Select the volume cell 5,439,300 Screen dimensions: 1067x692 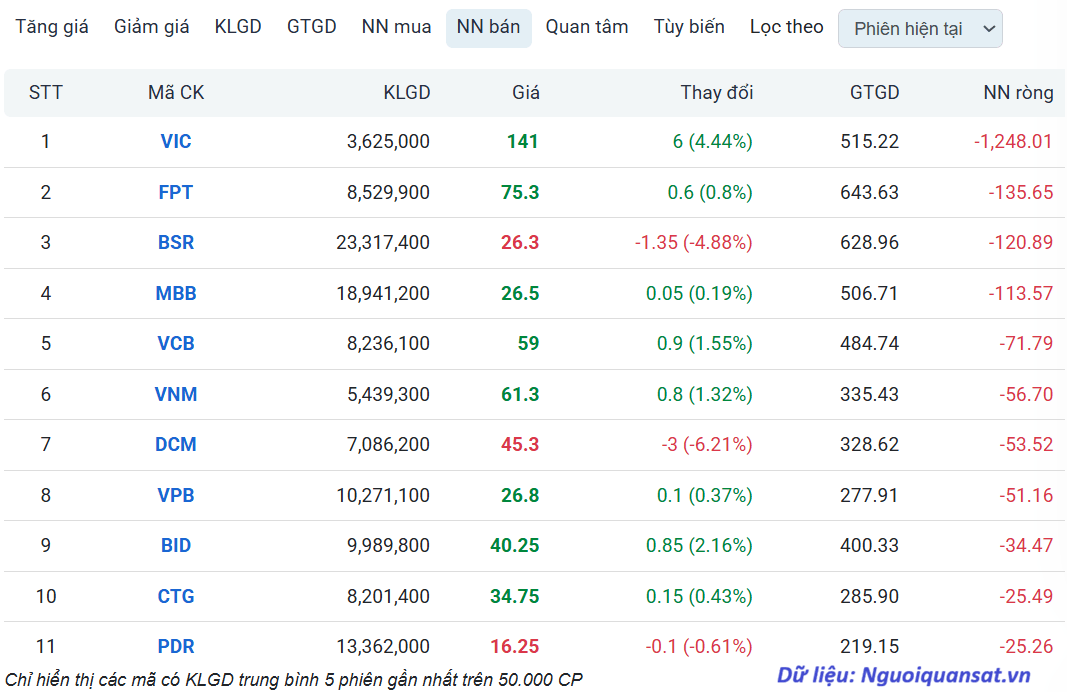pos(388,394)
